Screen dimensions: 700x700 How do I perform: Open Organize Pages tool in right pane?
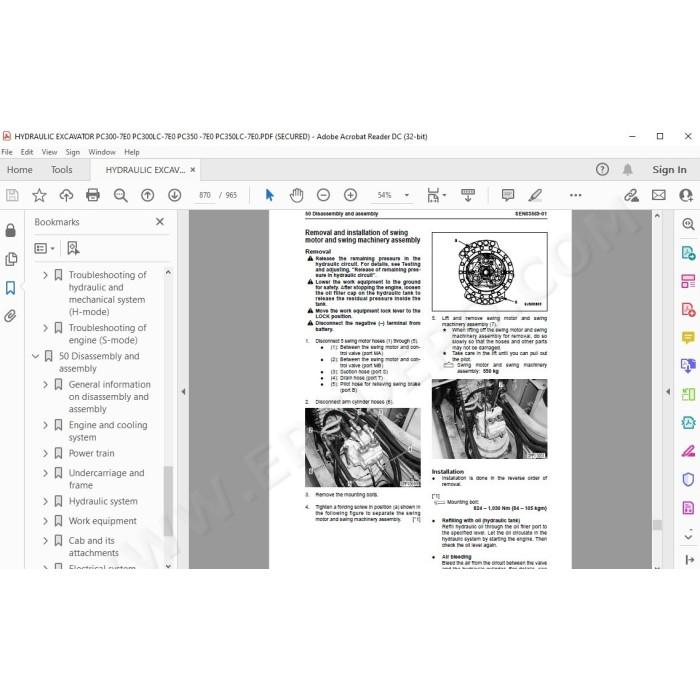pyautogui.click(x=688, y=281)
